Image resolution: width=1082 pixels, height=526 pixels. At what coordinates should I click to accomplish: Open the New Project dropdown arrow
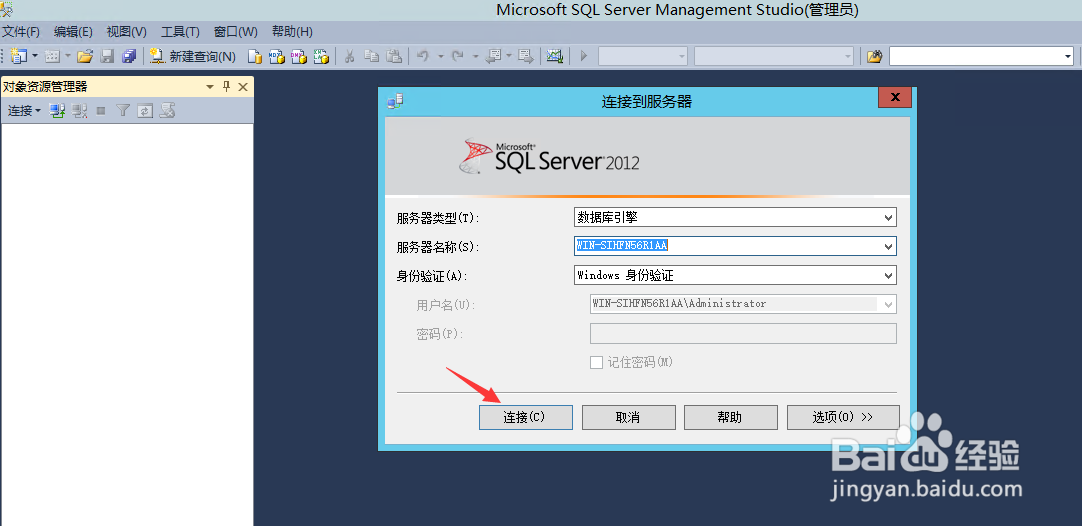(34, 56)
